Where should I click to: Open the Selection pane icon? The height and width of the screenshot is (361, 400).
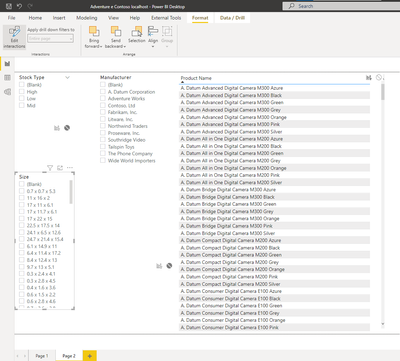click(137, 31)
